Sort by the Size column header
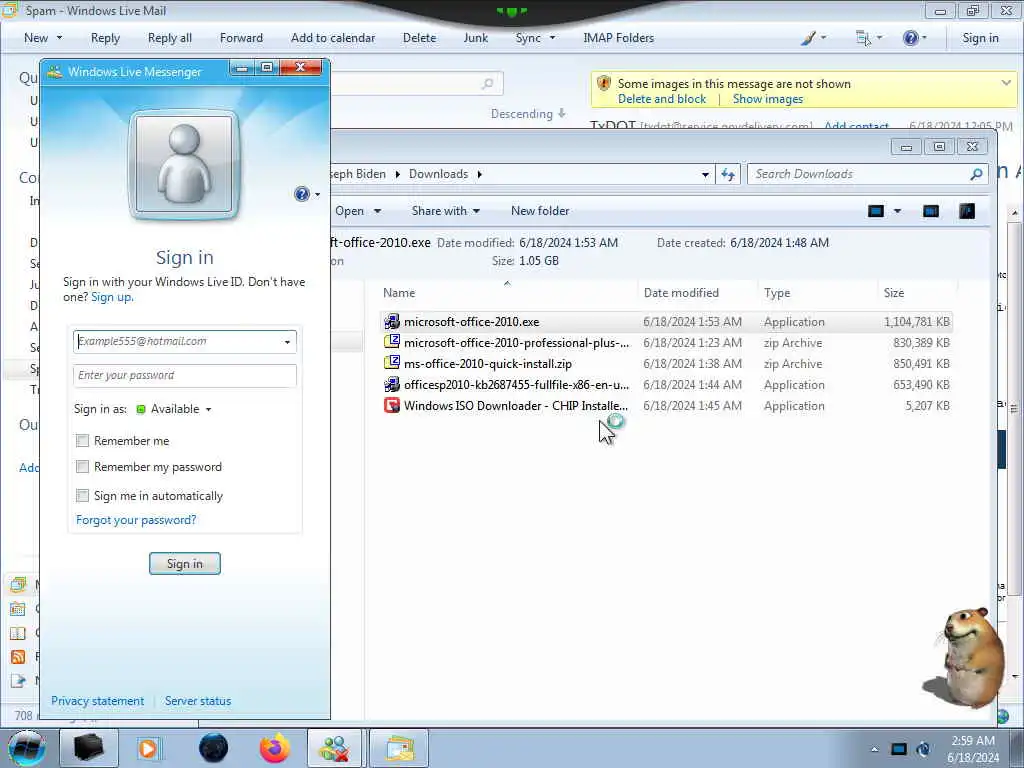 point(894,293)
